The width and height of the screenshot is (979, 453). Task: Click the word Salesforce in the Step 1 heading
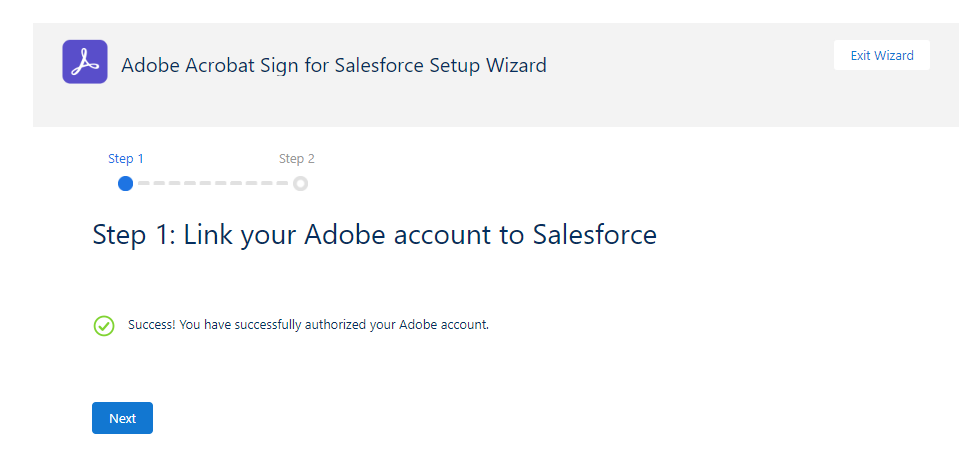click(x=594, y=235)
